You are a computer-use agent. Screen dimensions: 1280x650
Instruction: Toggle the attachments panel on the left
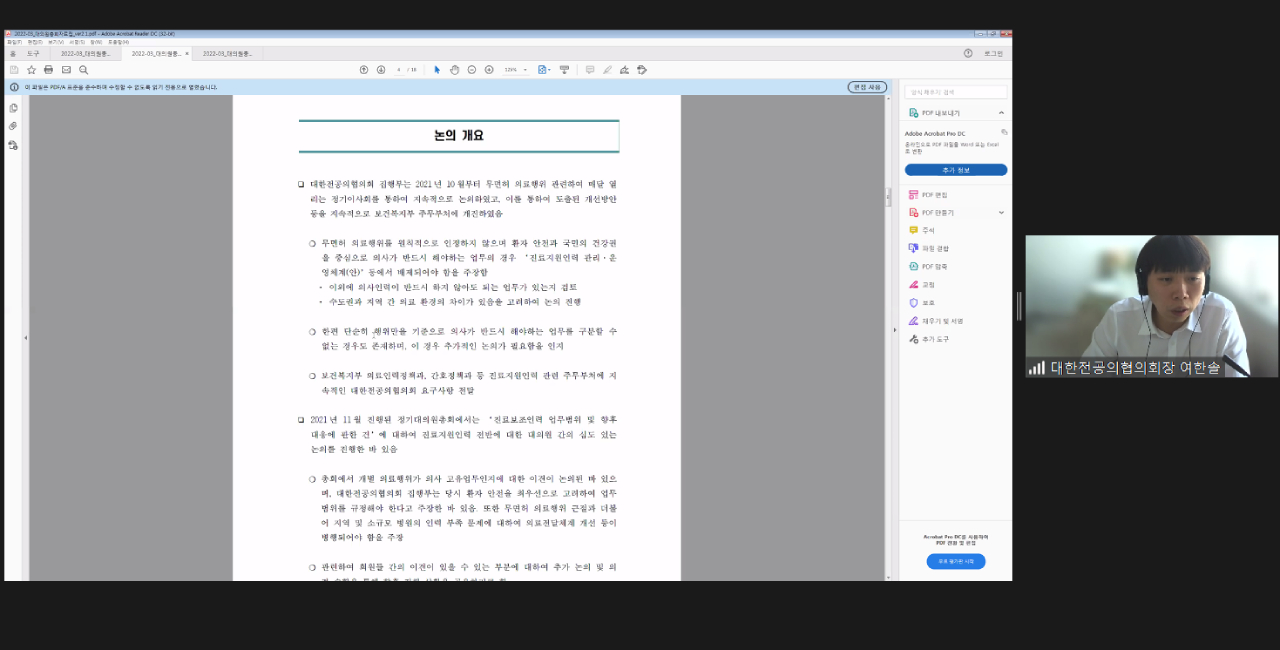pyautogui.click(x=12, y=126)
